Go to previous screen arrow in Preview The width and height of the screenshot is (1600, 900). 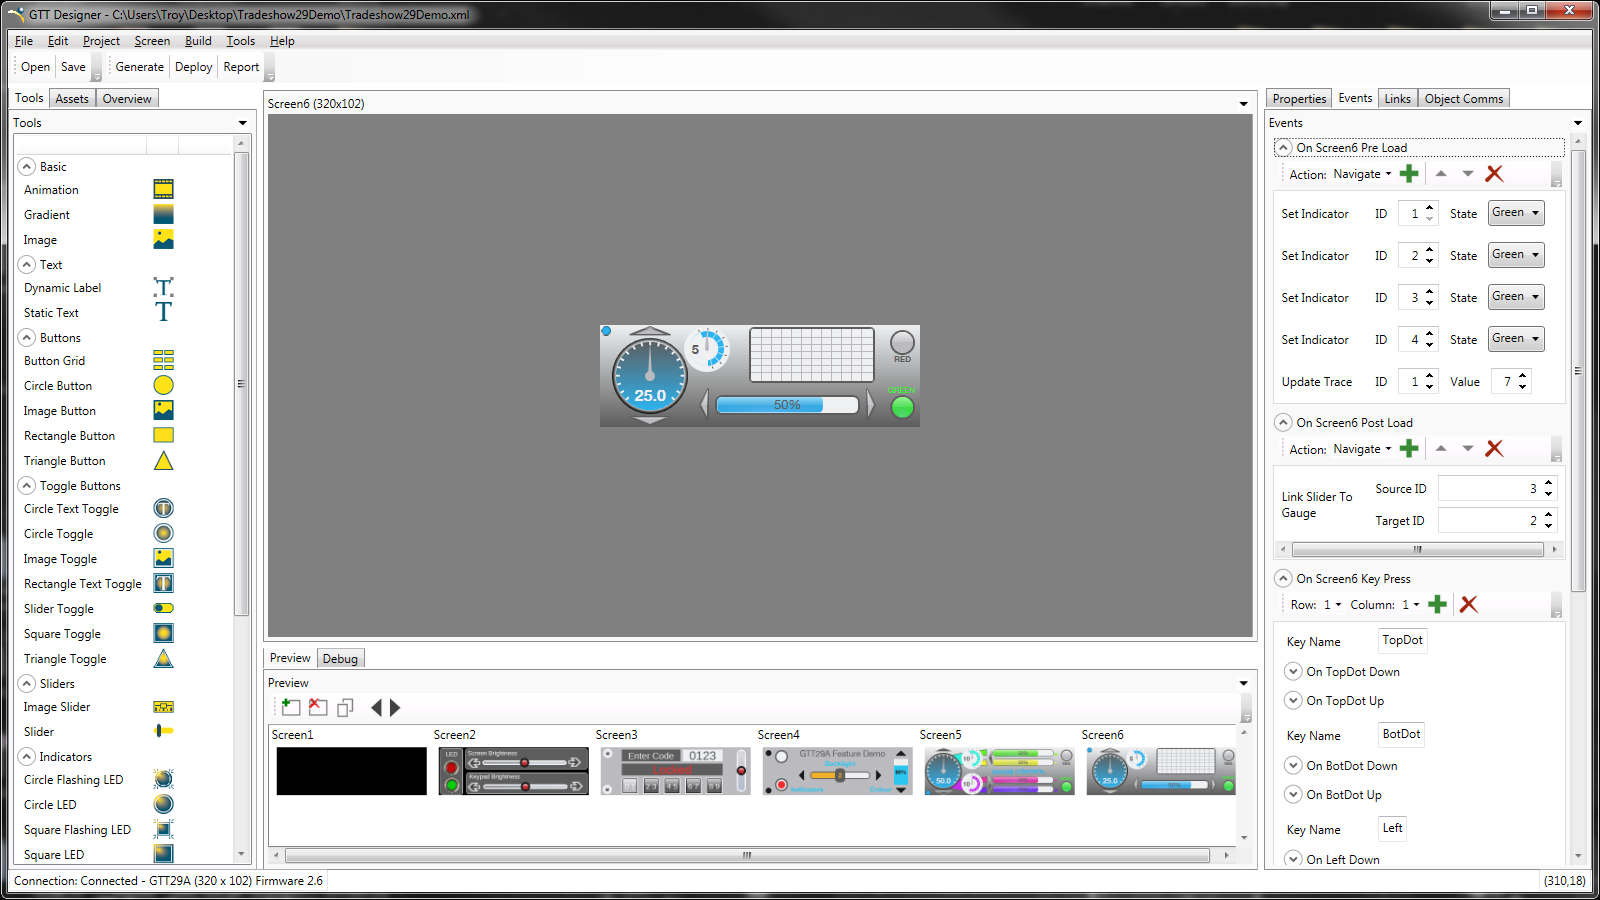(x=376, y=707)
